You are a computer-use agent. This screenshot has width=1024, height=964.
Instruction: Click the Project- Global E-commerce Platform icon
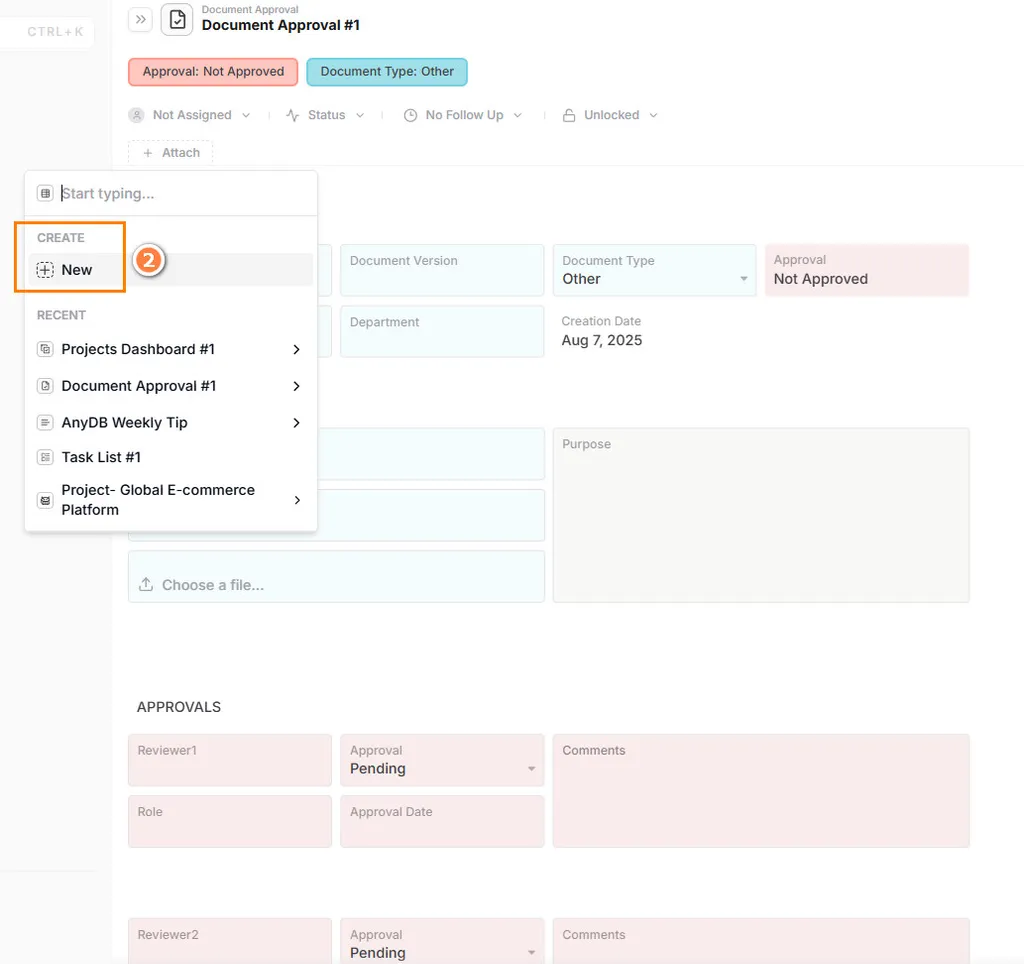pyautogui.click(x=45, y=500)
